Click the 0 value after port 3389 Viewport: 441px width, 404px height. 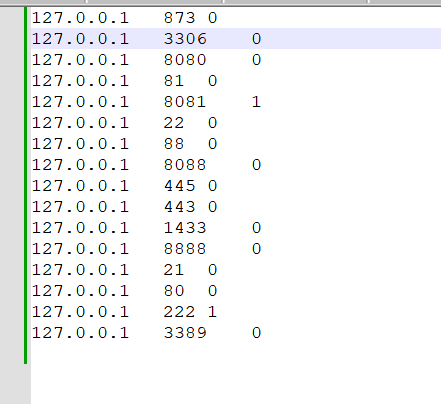[x=256, y=333]
